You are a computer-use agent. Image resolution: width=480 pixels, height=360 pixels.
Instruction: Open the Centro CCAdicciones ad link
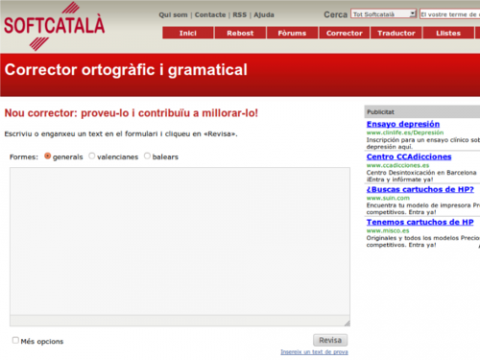point(409,157)
